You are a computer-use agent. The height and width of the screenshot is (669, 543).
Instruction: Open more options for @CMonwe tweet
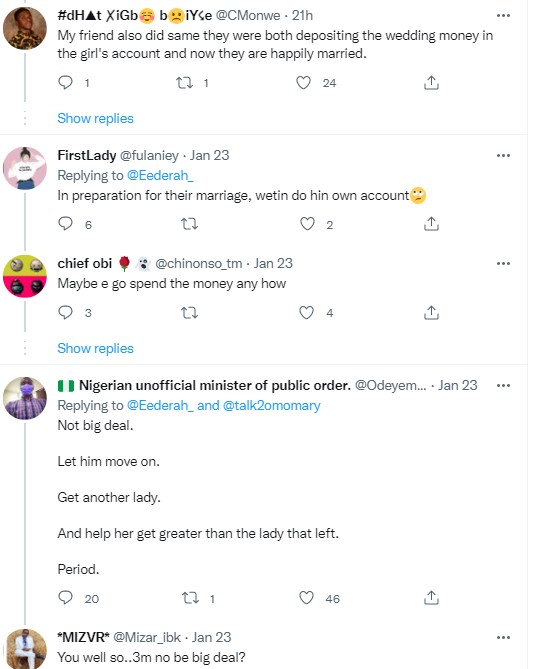tap(503, 15)
